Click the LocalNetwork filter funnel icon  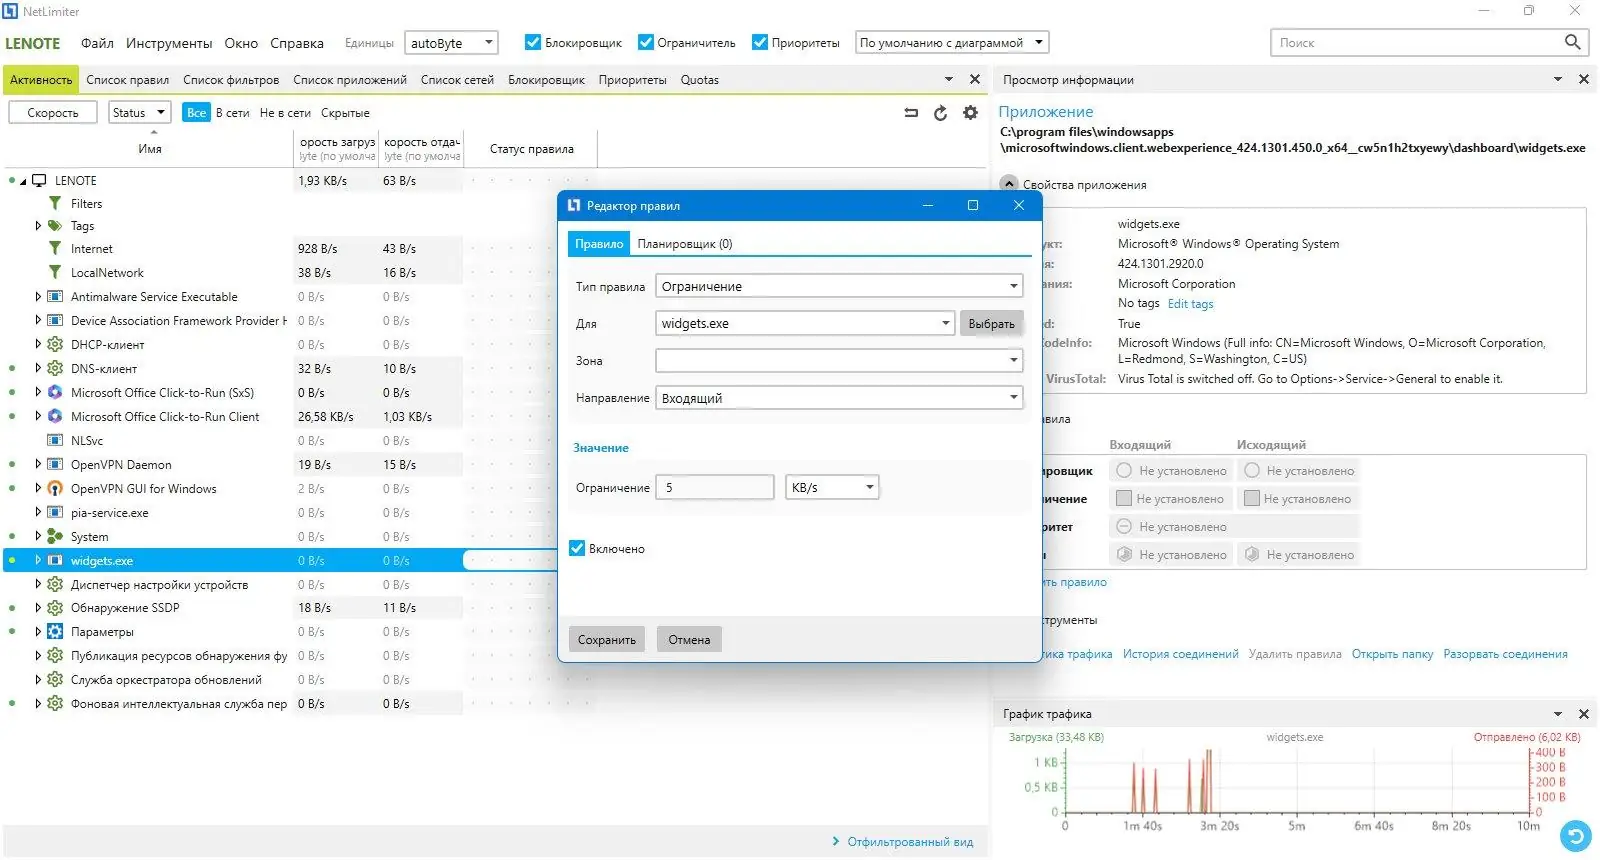click(x=55, y=273)
